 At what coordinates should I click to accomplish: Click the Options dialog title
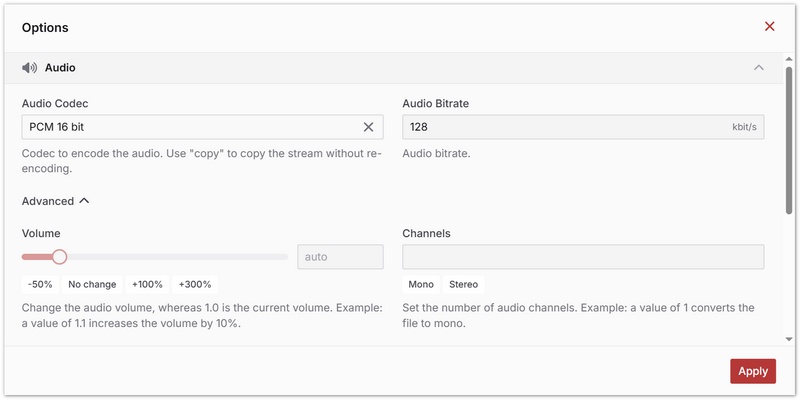45,28
